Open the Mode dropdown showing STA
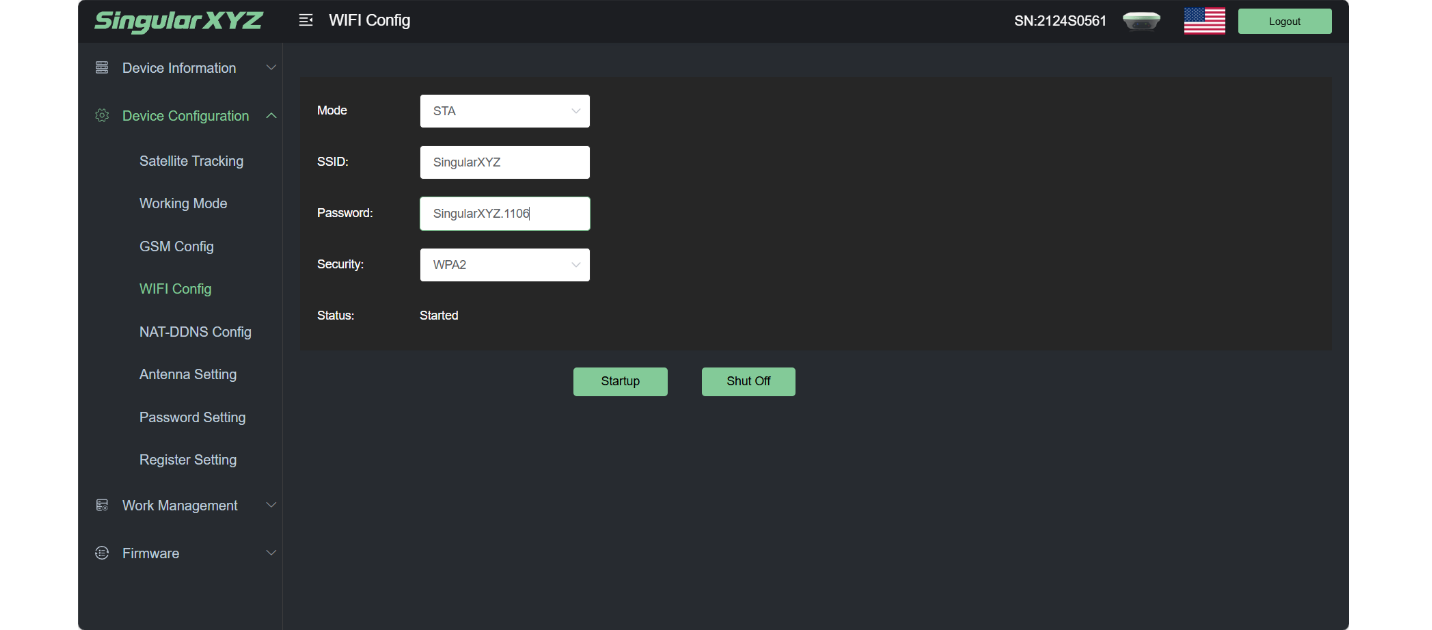Screen dimensions: 1432x630 [x=504, y=111]
